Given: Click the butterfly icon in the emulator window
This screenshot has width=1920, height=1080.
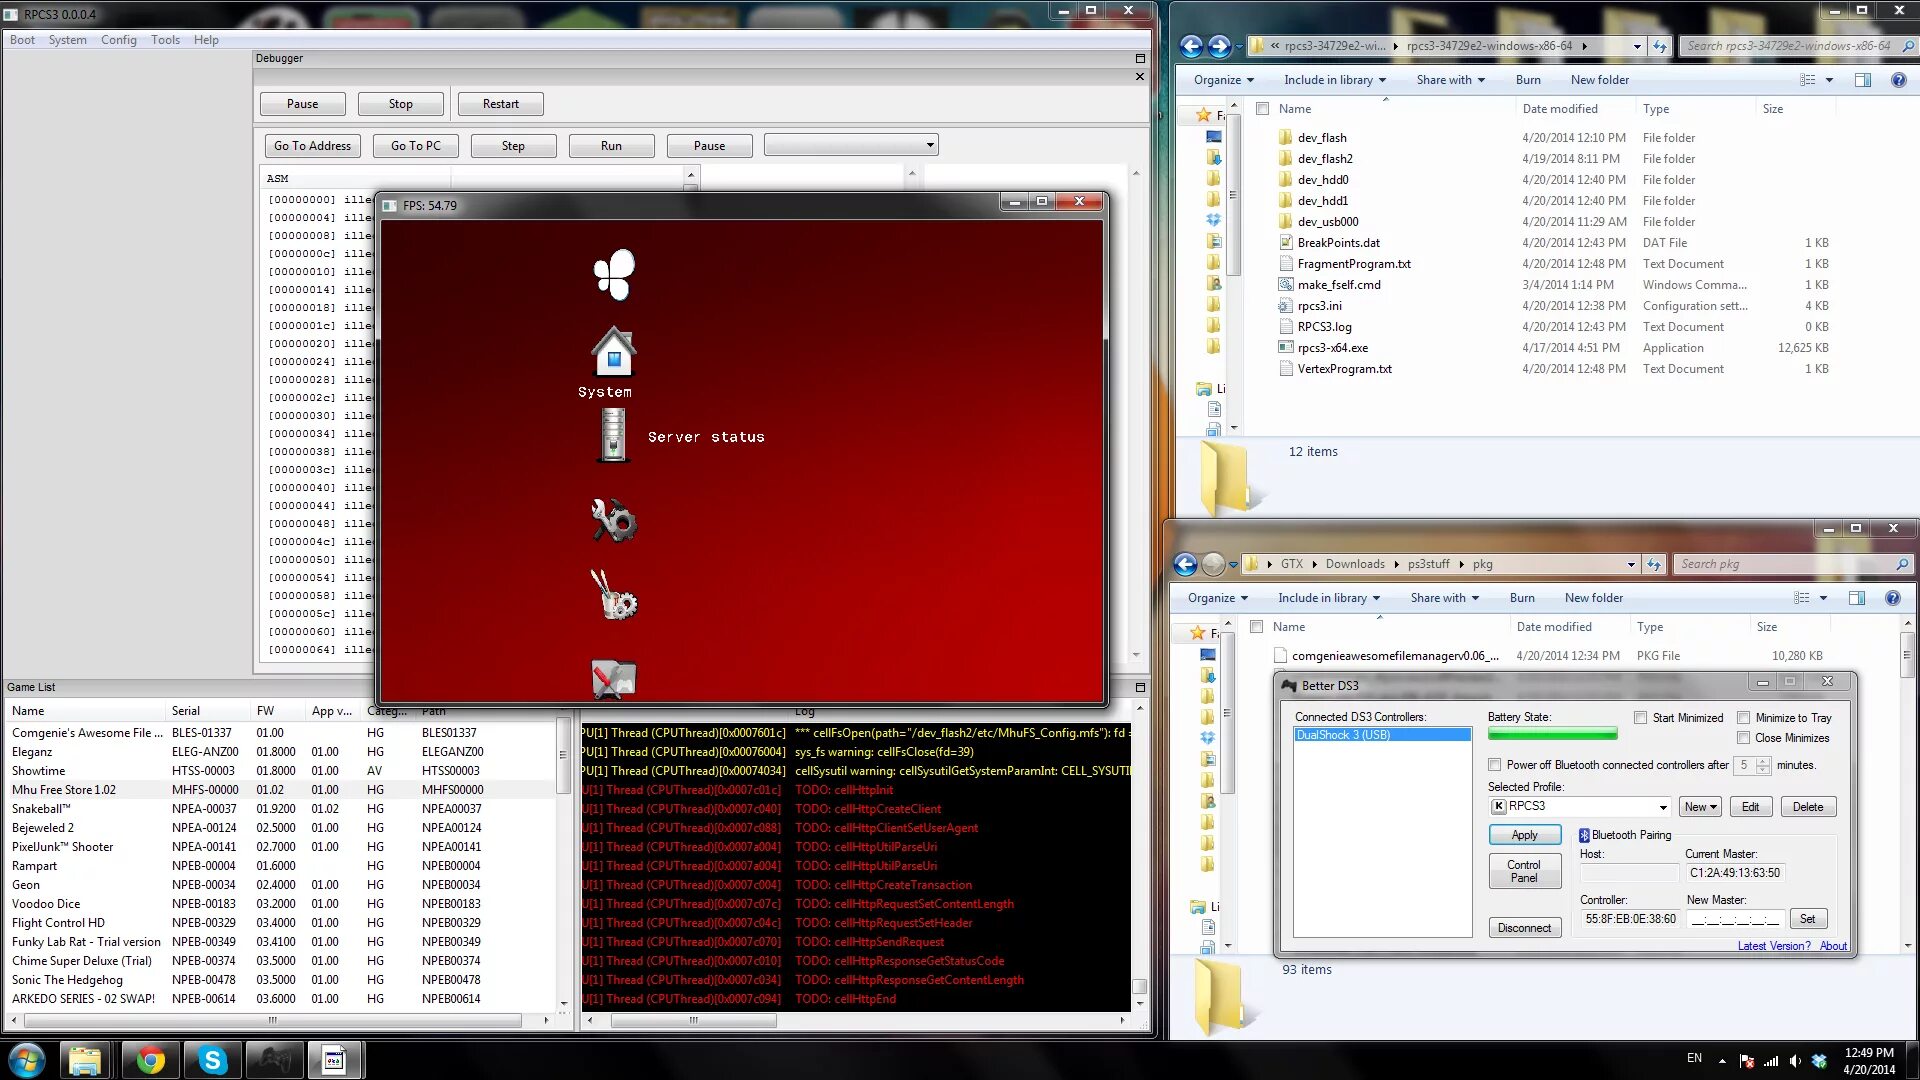Looking at the screenshot, I should [613, 274].
